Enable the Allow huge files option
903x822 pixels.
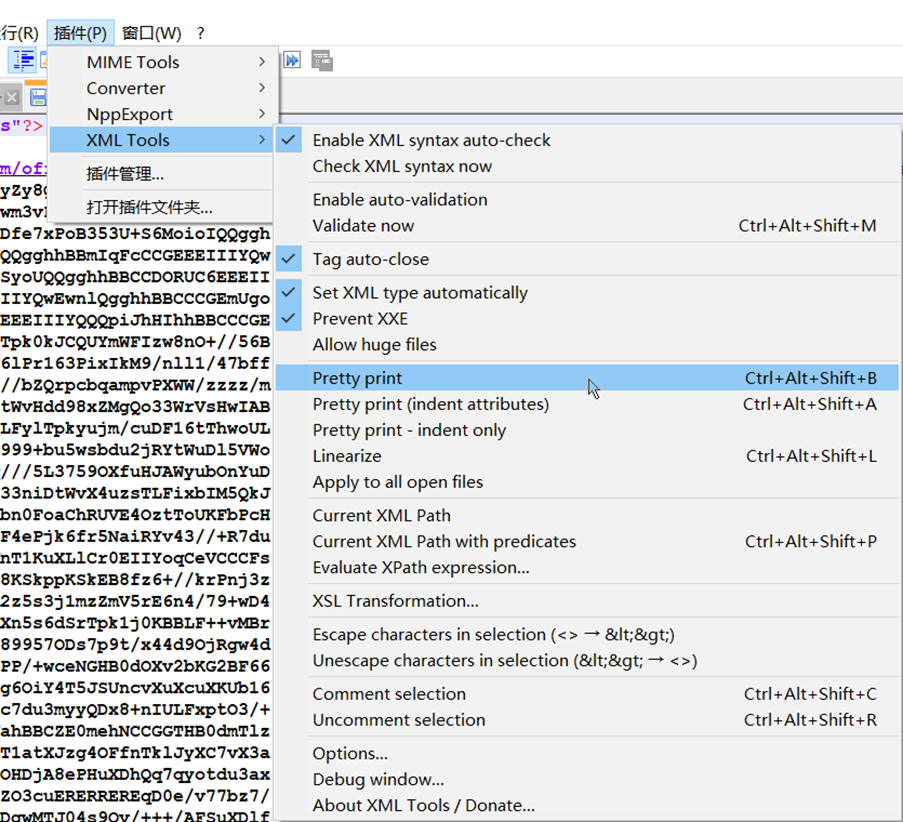coord(374,345)
